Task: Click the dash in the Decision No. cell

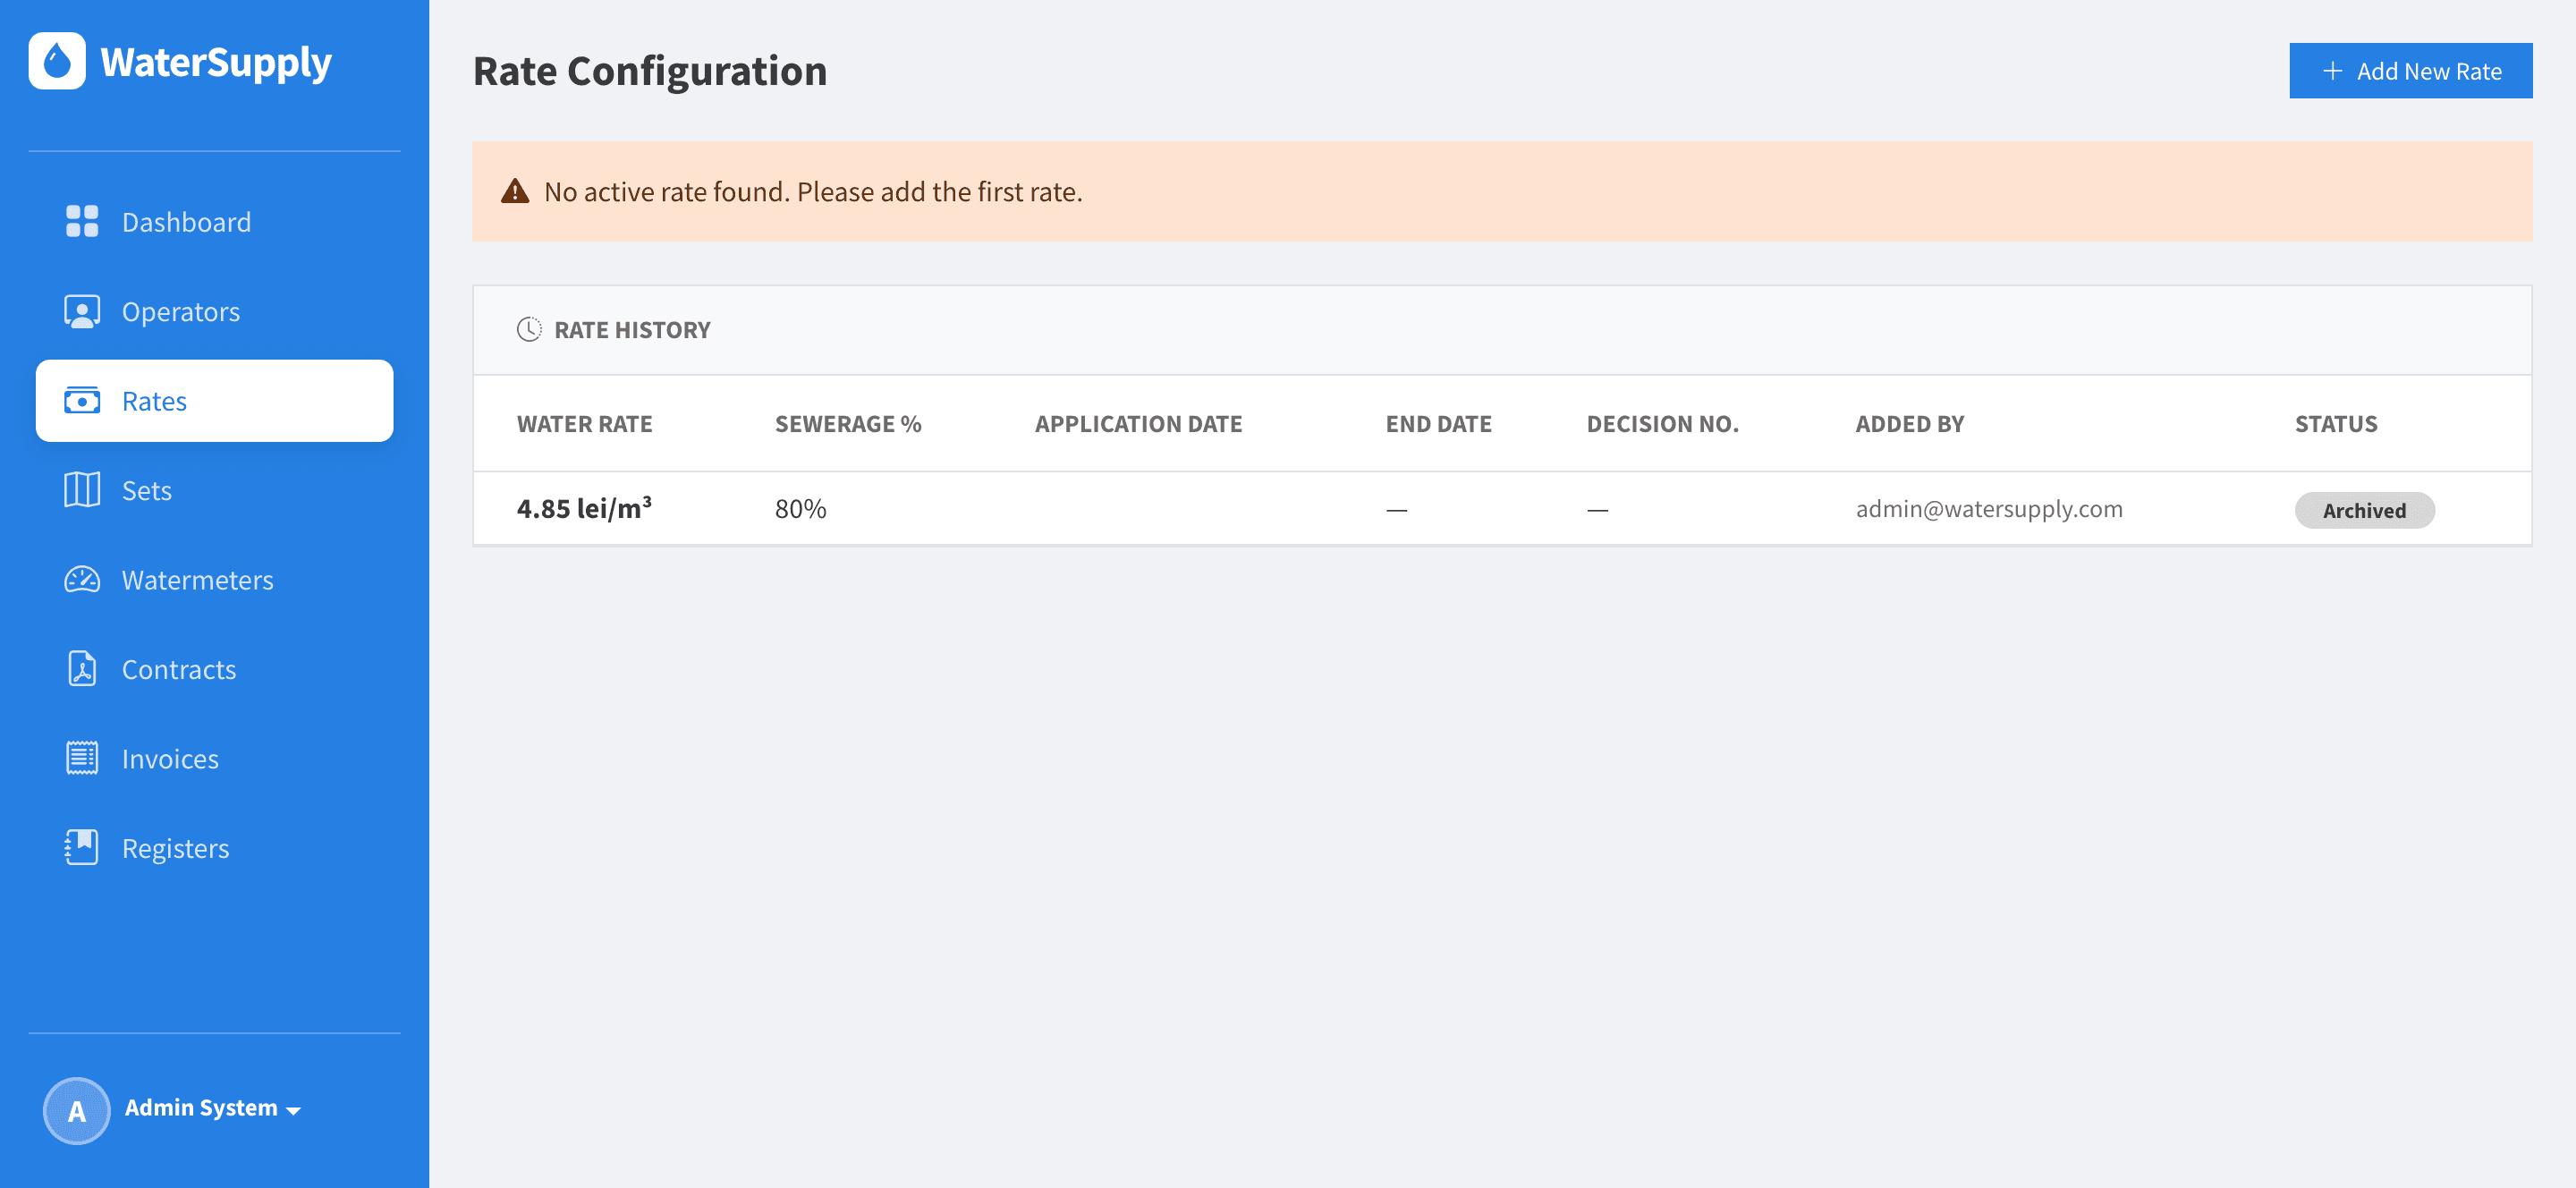Action: [1597, 510]
